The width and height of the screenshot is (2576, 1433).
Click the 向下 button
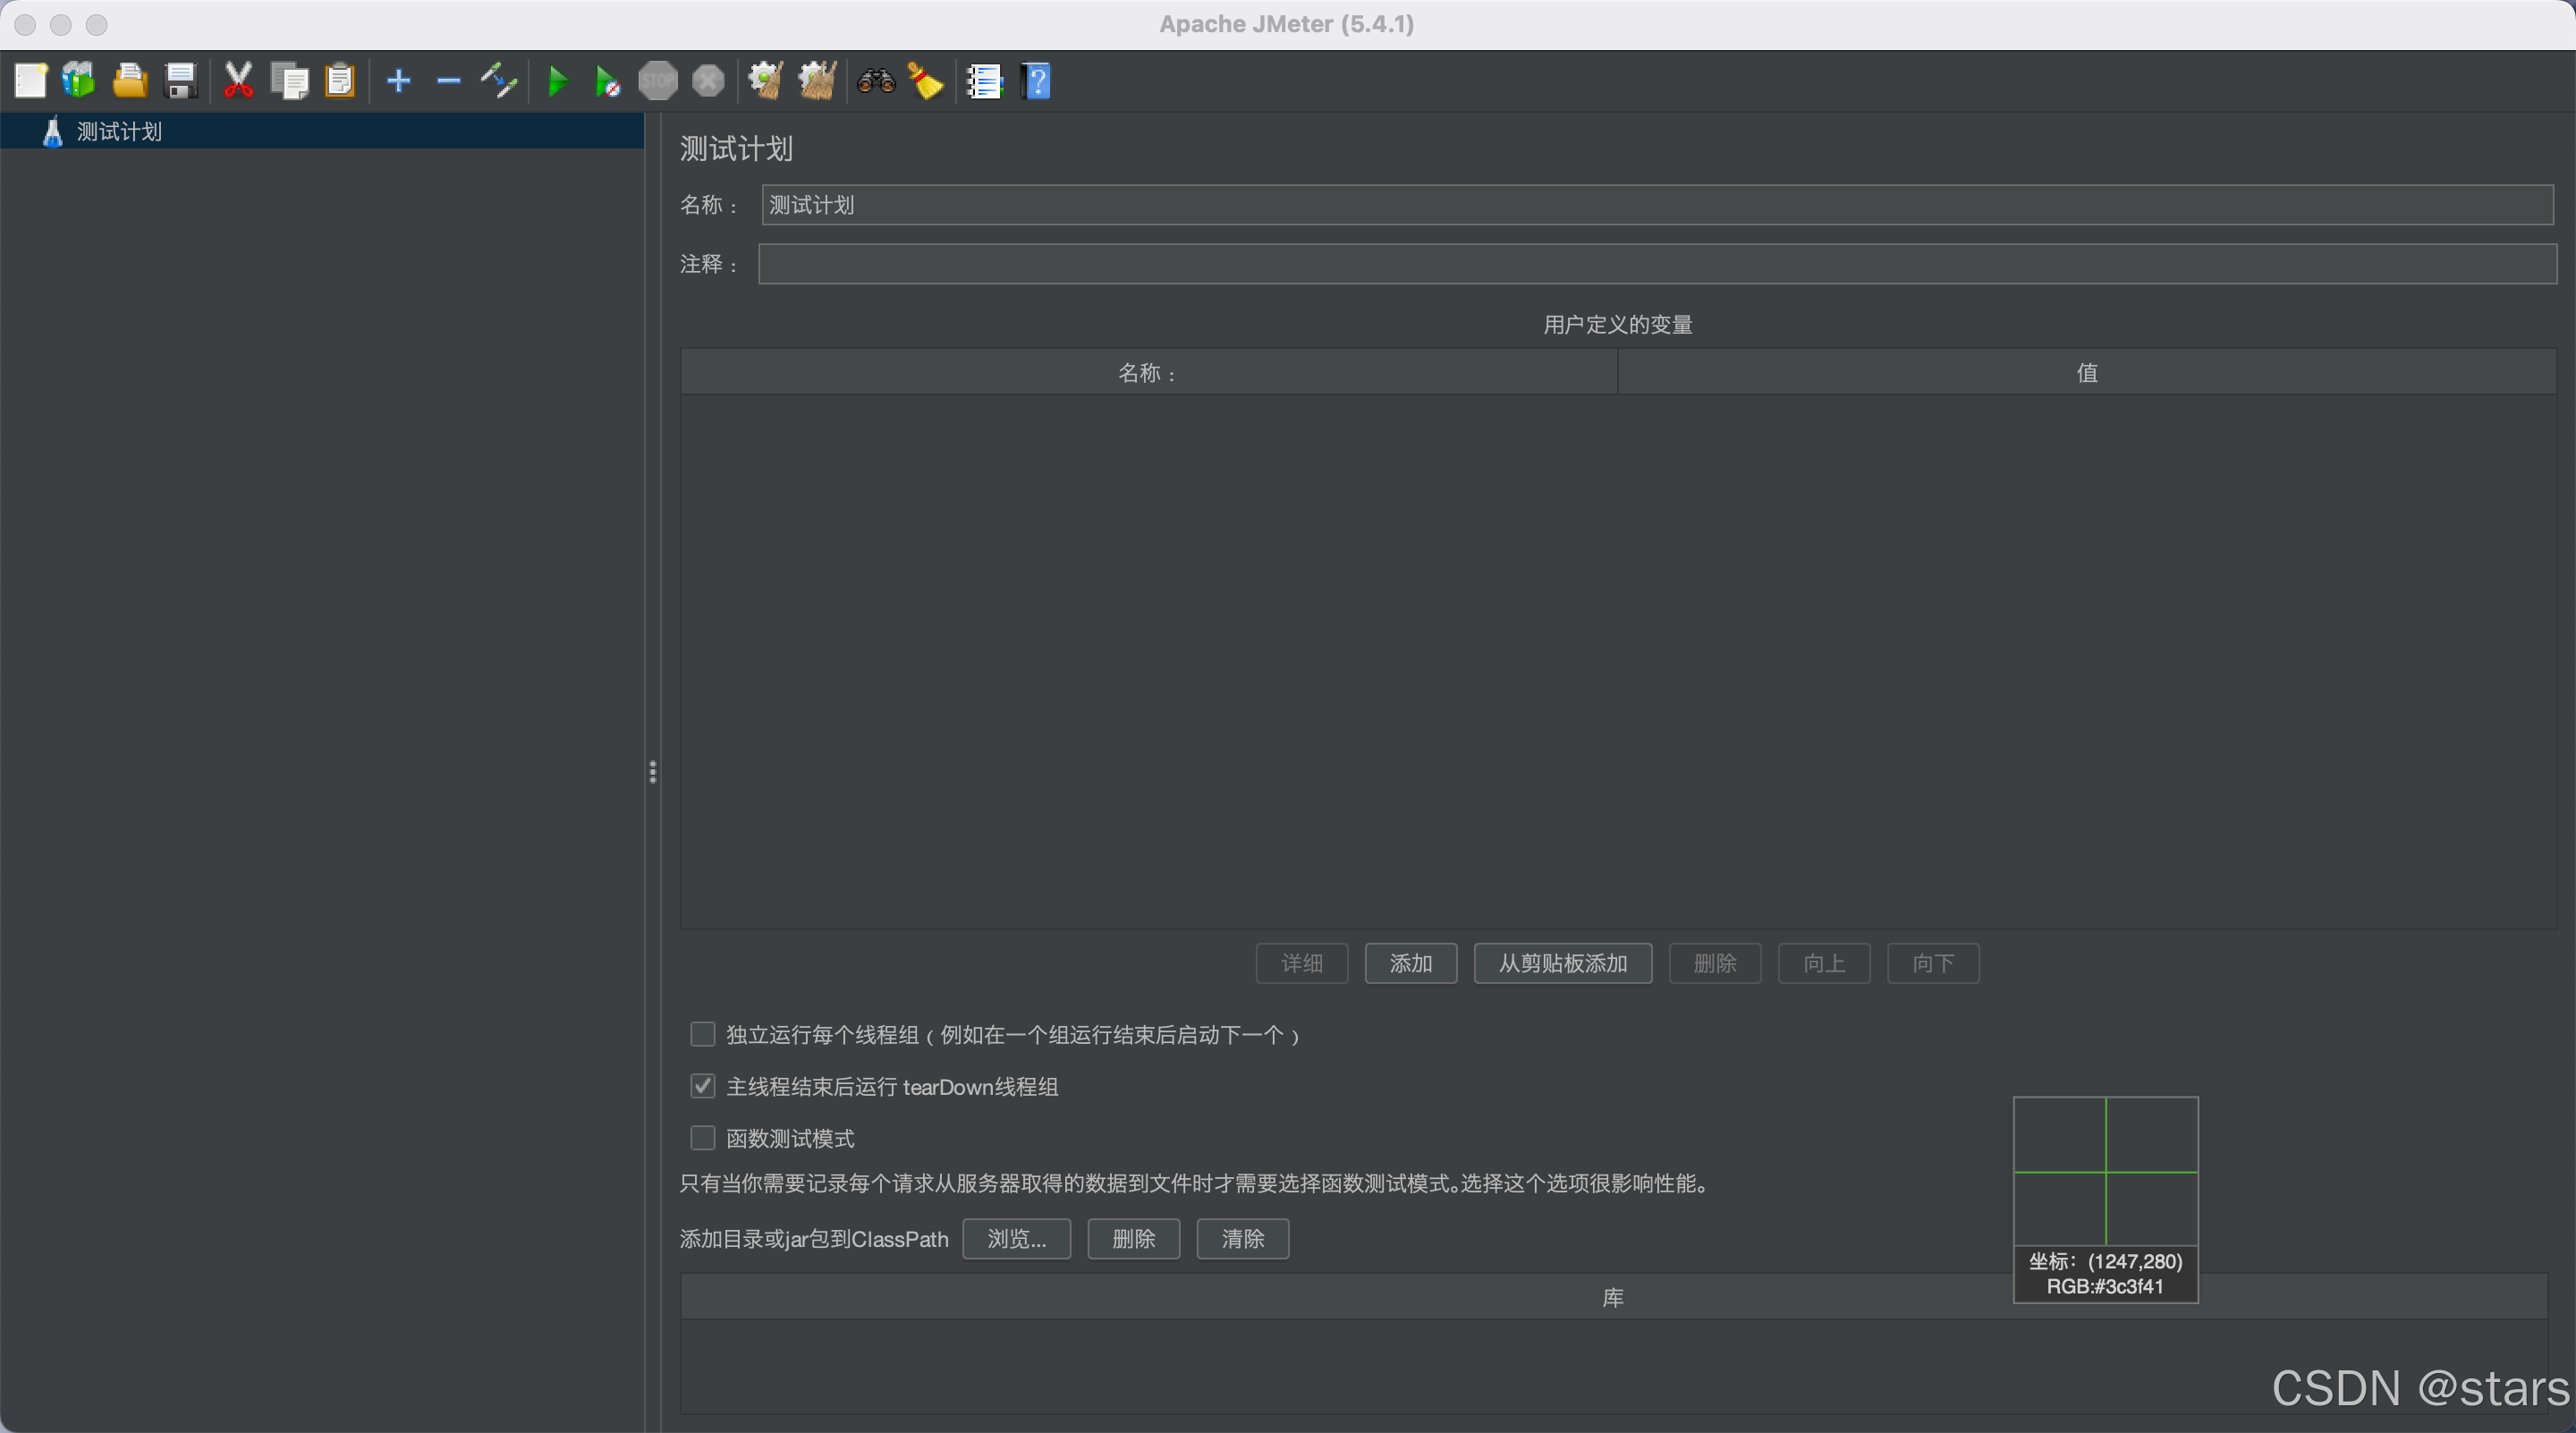point(1933,963)
